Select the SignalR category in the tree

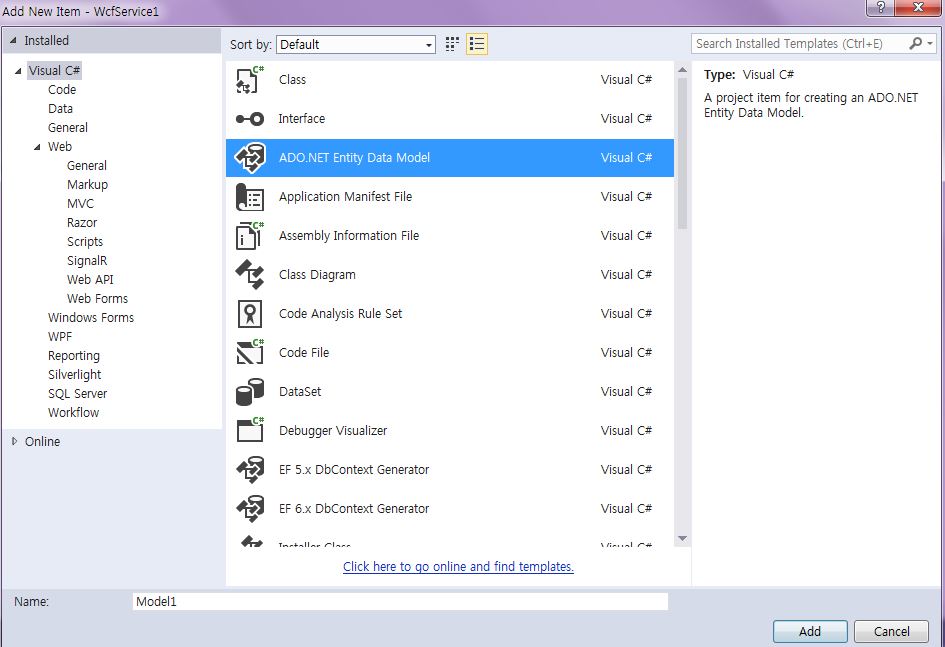click(x=87, y=261)
